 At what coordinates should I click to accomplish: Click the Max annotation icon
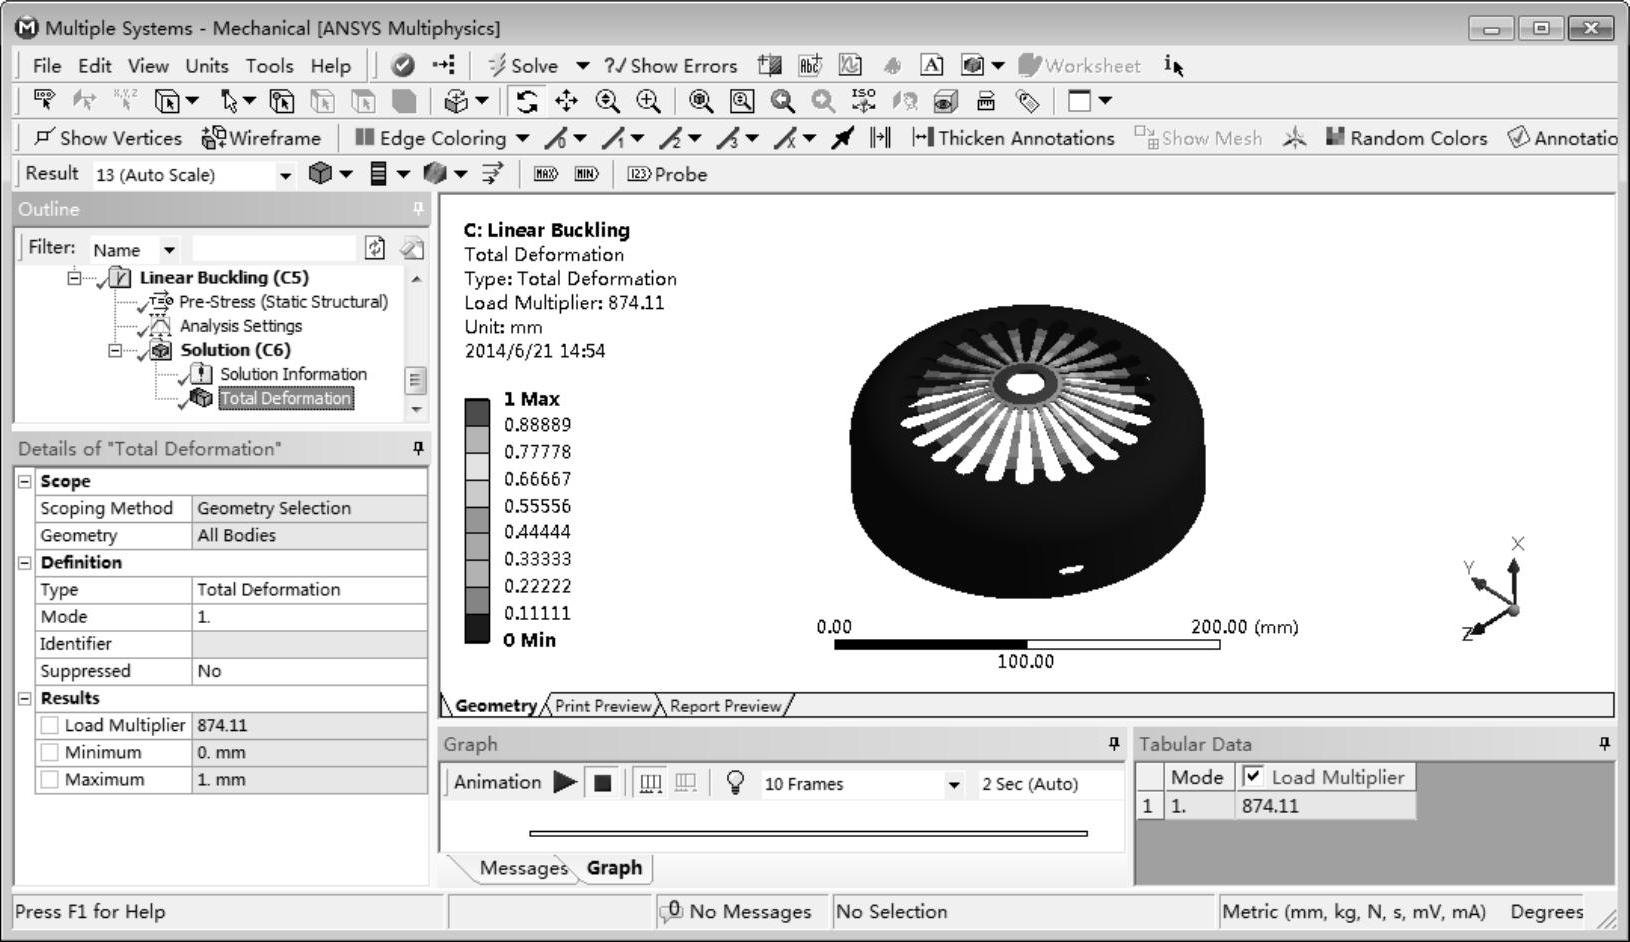tap(546, 174)
